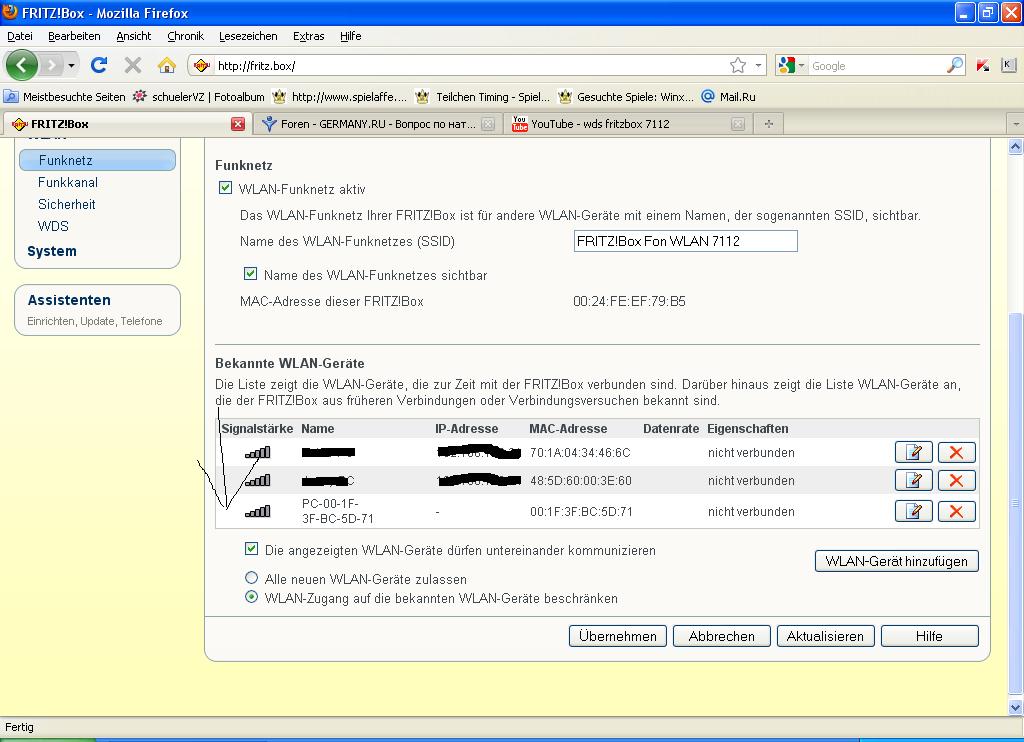Click the page scrollbar down arrow
Image resolution: width=1024 pixels, height=742 pixels.
(1016, 707)
